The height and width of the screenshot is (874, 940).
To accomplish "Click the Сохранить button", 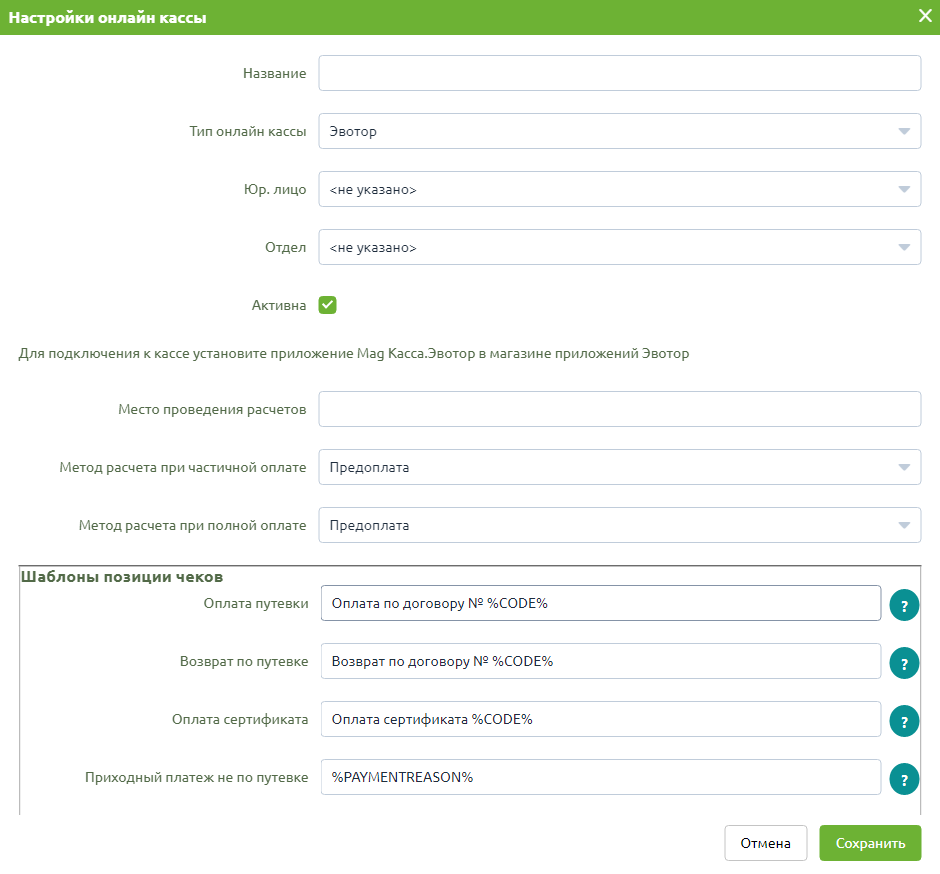I will click(870, 843).
